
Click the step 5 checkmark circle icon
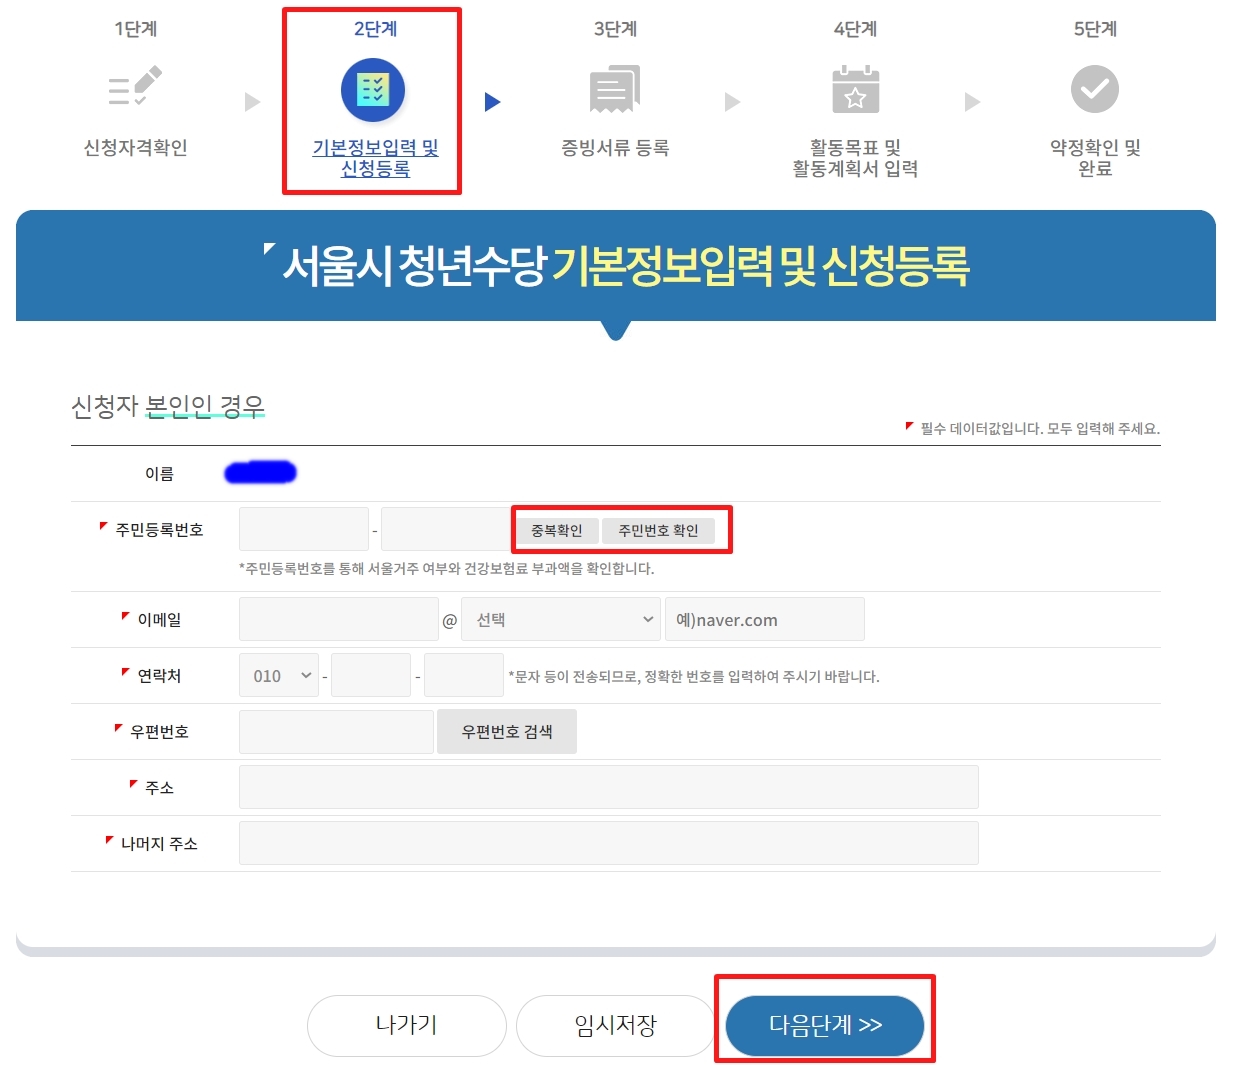coord(1095,89)
